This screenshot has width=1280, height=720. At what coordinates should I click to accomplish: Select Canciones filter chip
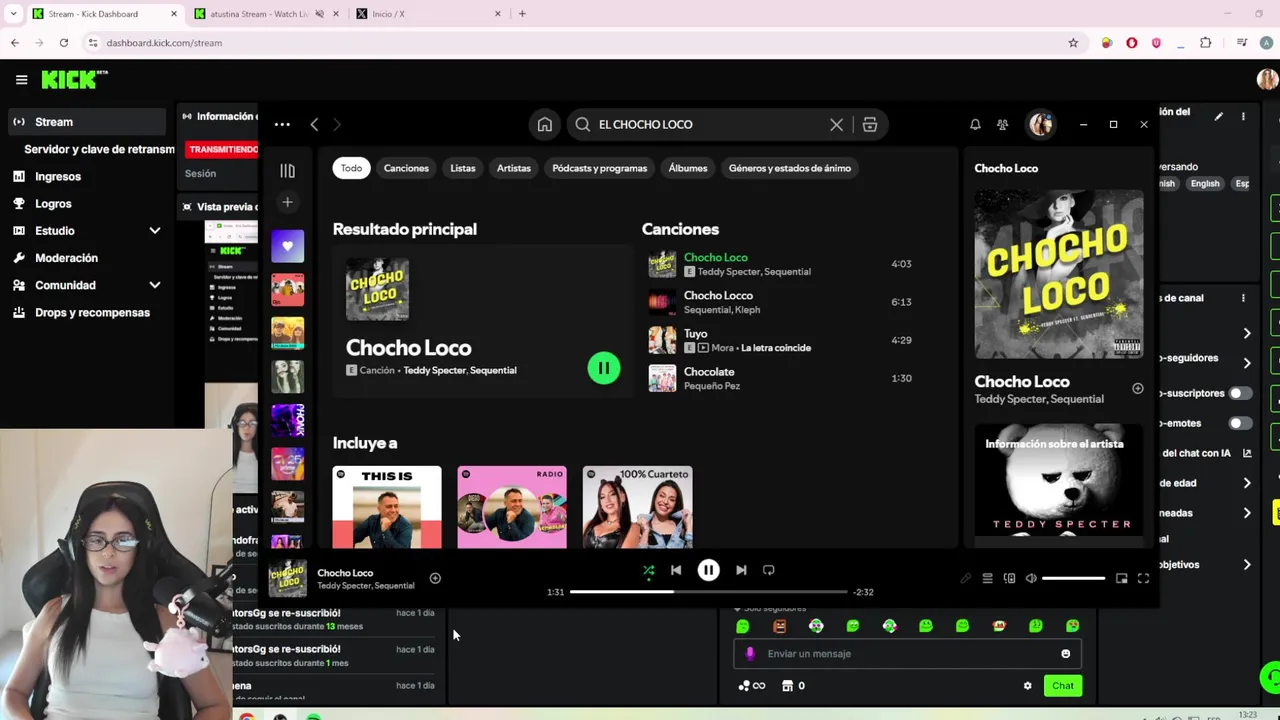click(406, 168)
